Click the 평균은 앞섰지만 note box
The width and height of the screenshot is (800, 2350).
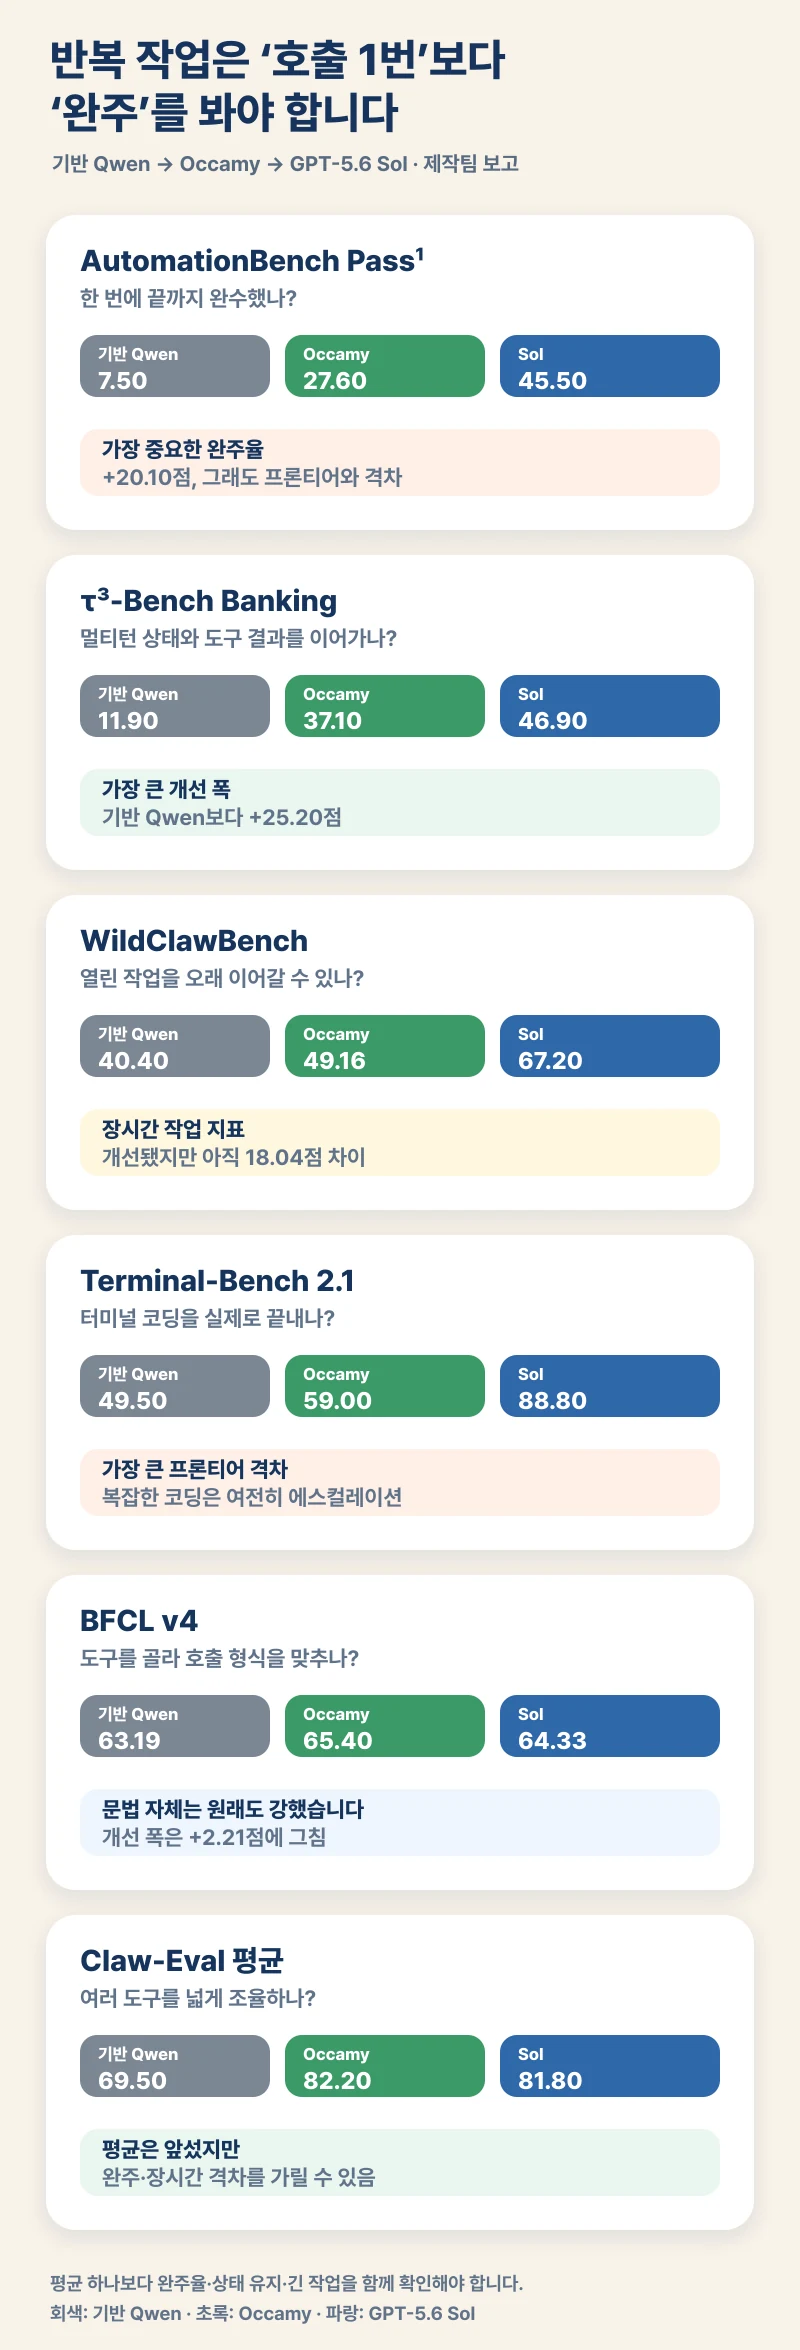coord(400,2163)
